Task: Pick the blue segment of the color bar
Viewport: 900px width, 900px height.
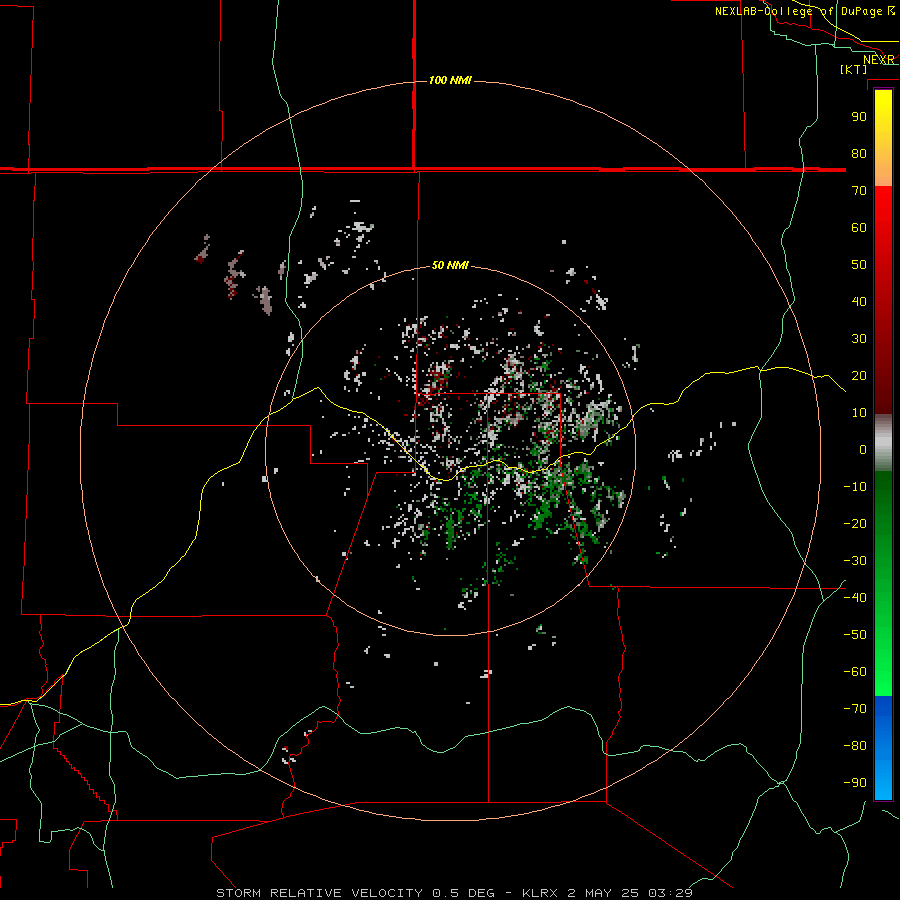Action: (x=883, y=748)
